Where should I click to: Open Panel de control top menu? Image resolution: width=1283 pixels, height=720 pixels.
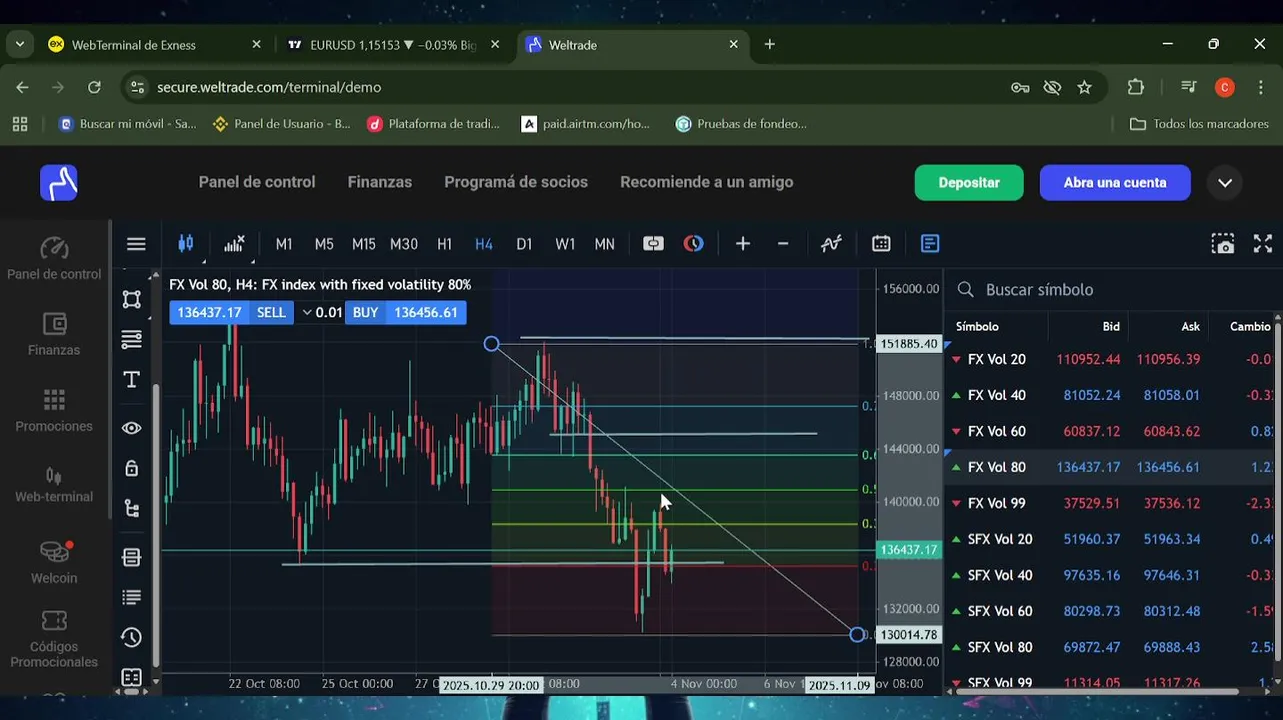click(x=257, y=182)
